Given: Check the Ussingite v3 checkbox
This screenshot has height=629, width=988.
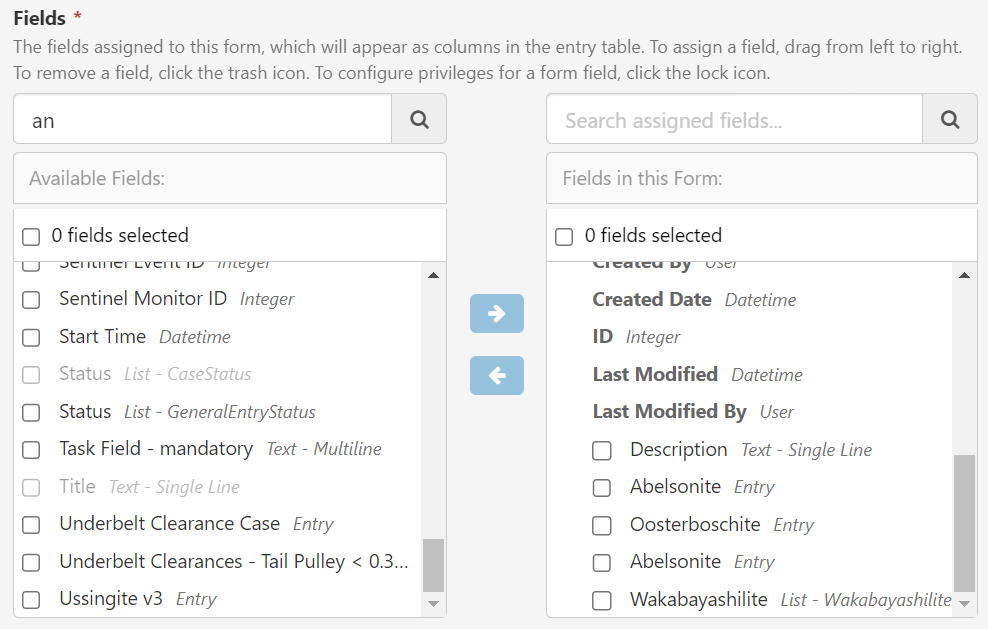Looking at the screenshot, I should click(x=30, y=598).
